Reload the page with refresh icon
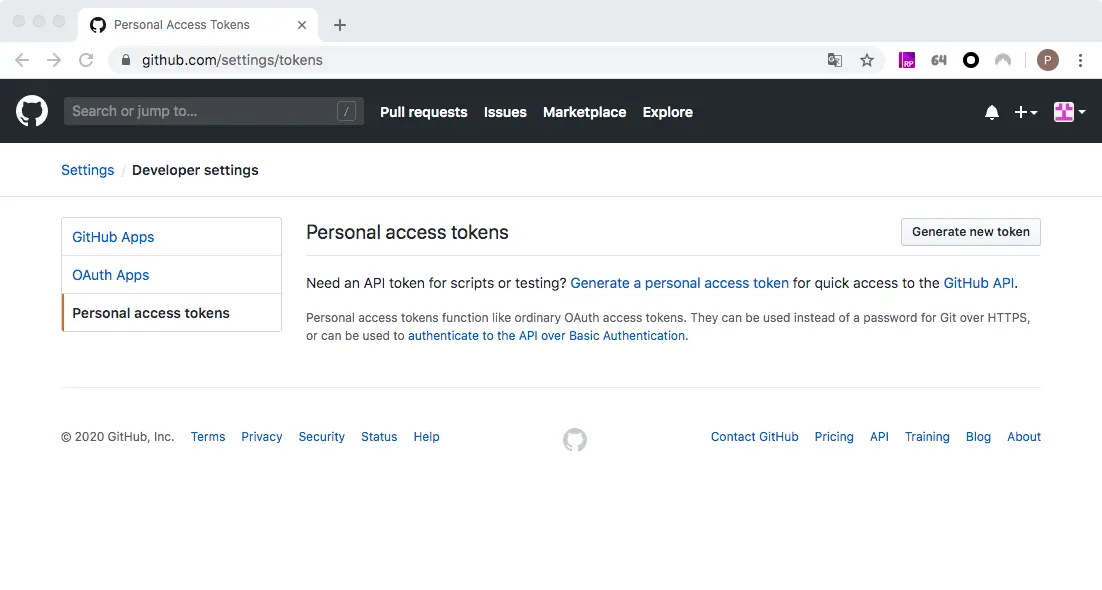 pyautogui.click(x=86, y=60)
